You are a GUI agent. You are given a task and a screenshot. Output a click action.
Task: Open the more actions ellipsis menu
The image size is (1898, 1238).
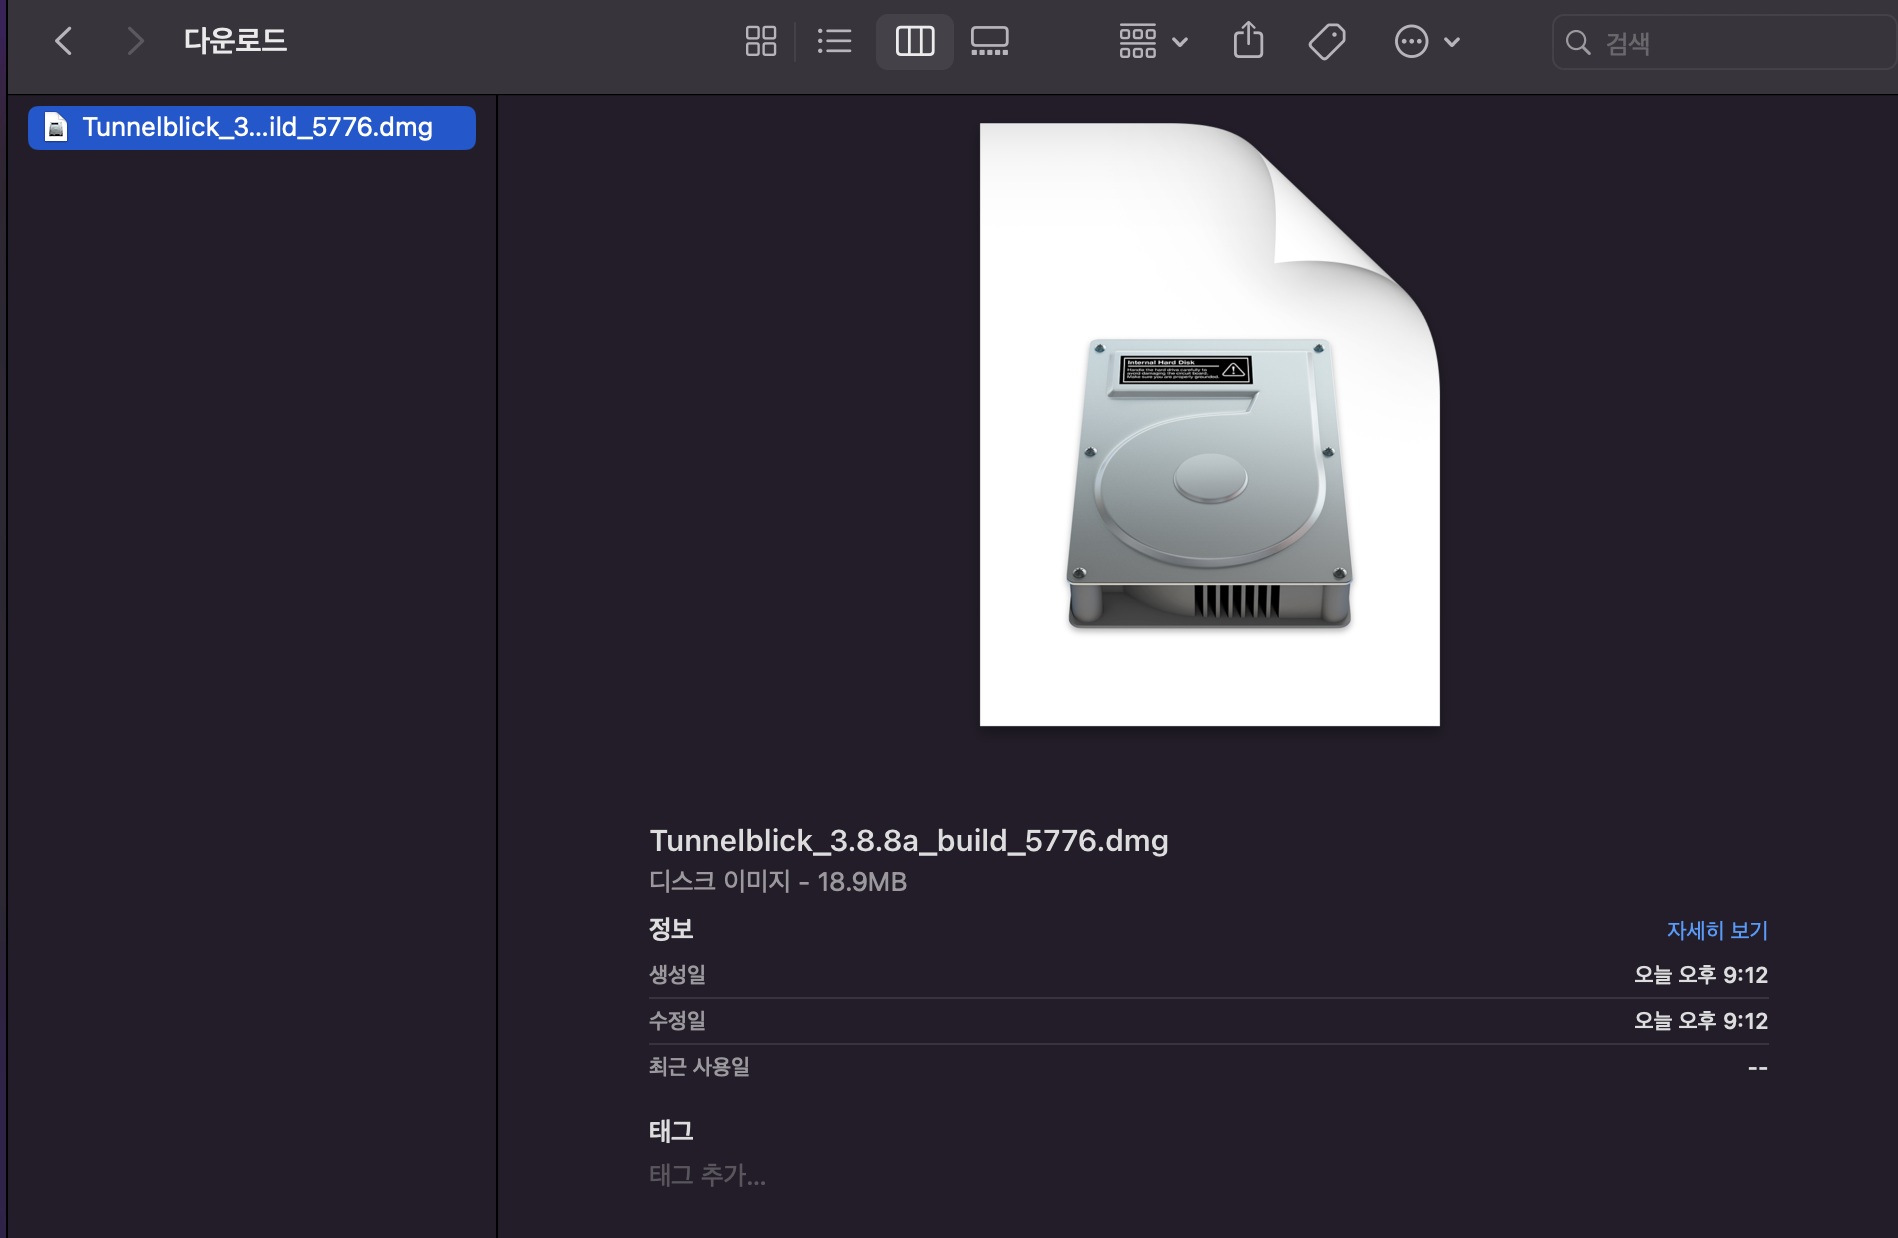pos(1427,41)
